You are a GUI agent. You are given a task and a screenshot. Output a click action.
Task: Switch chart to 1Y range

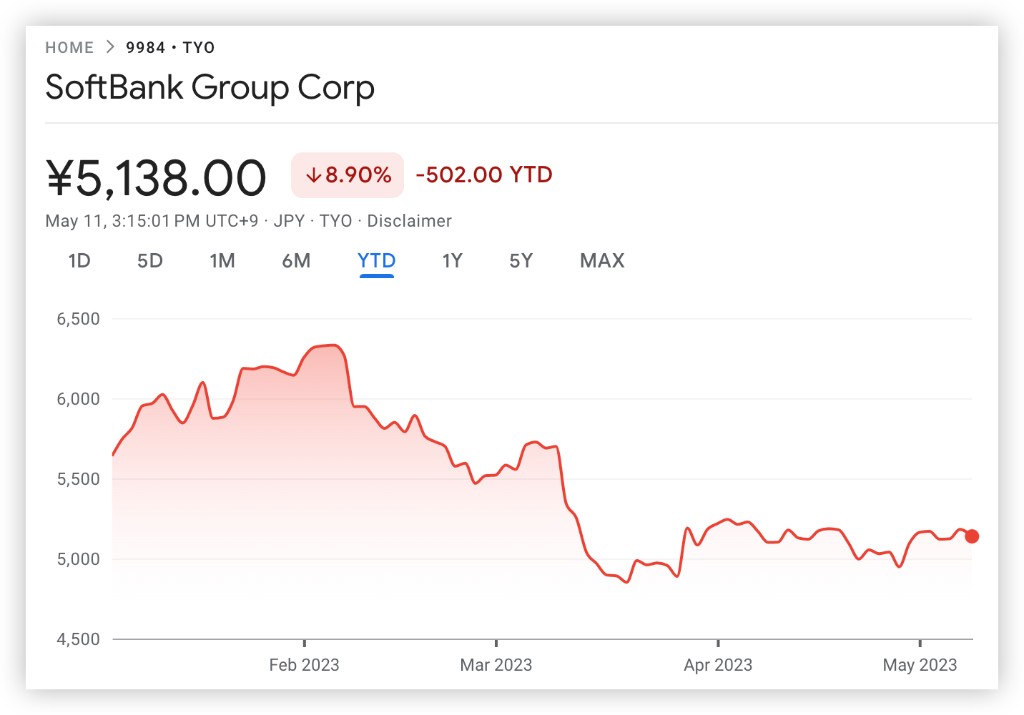tap(452, 261)
